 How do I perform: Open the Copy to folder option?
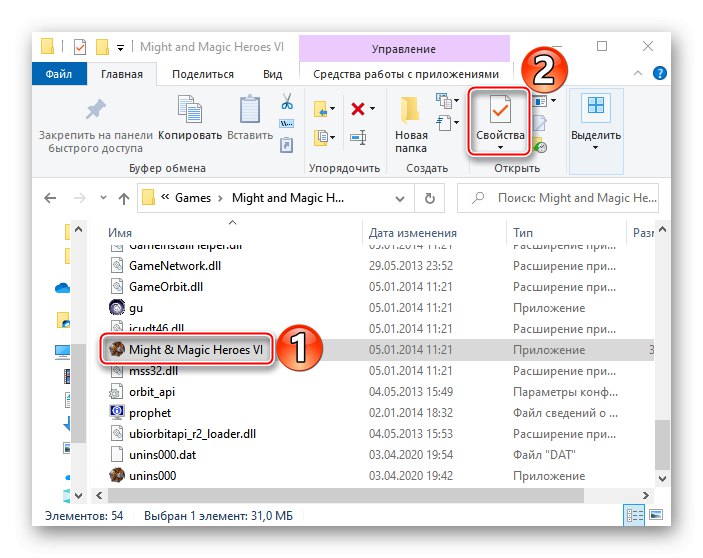(x=321, y=137)
